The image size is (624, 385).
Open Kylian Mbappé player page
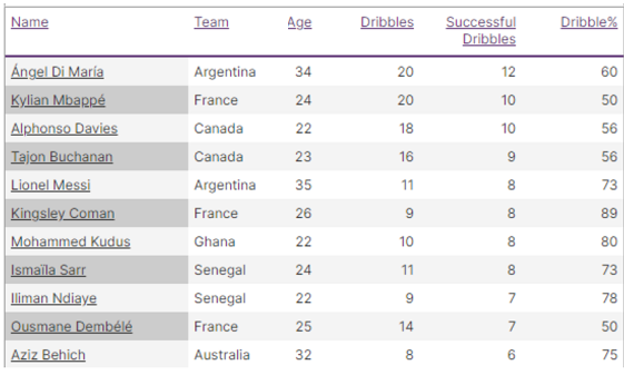tap(58, 100)
